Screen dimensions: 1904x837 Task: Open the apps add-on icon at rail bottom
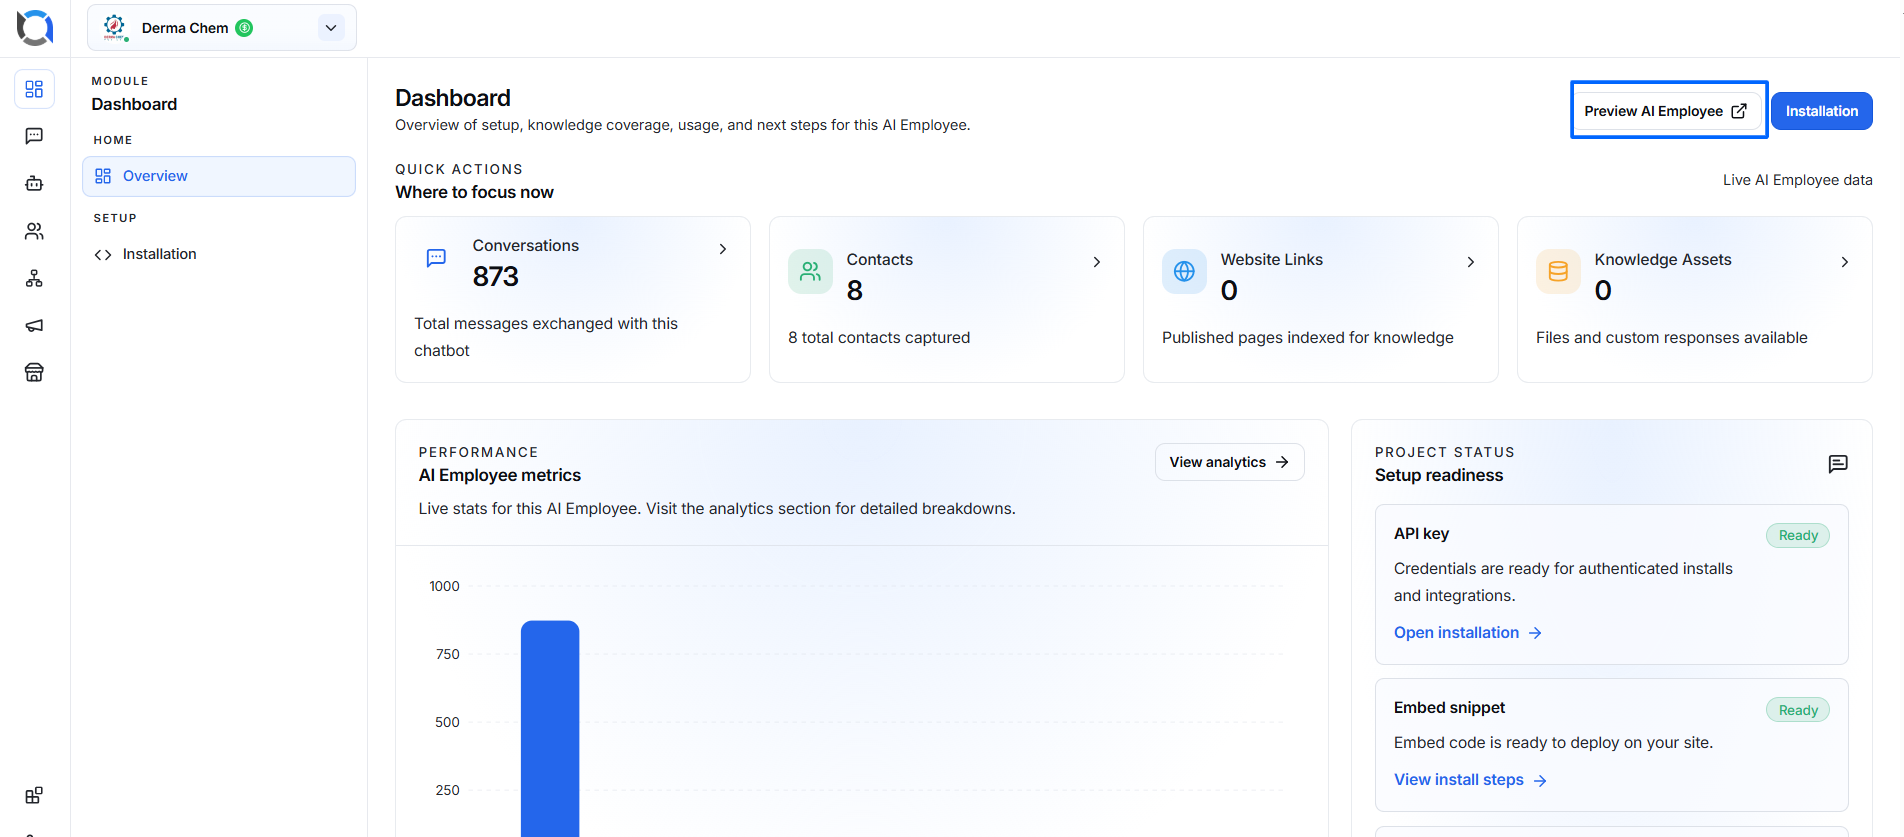pyautogui.click(x=34, y=796)
